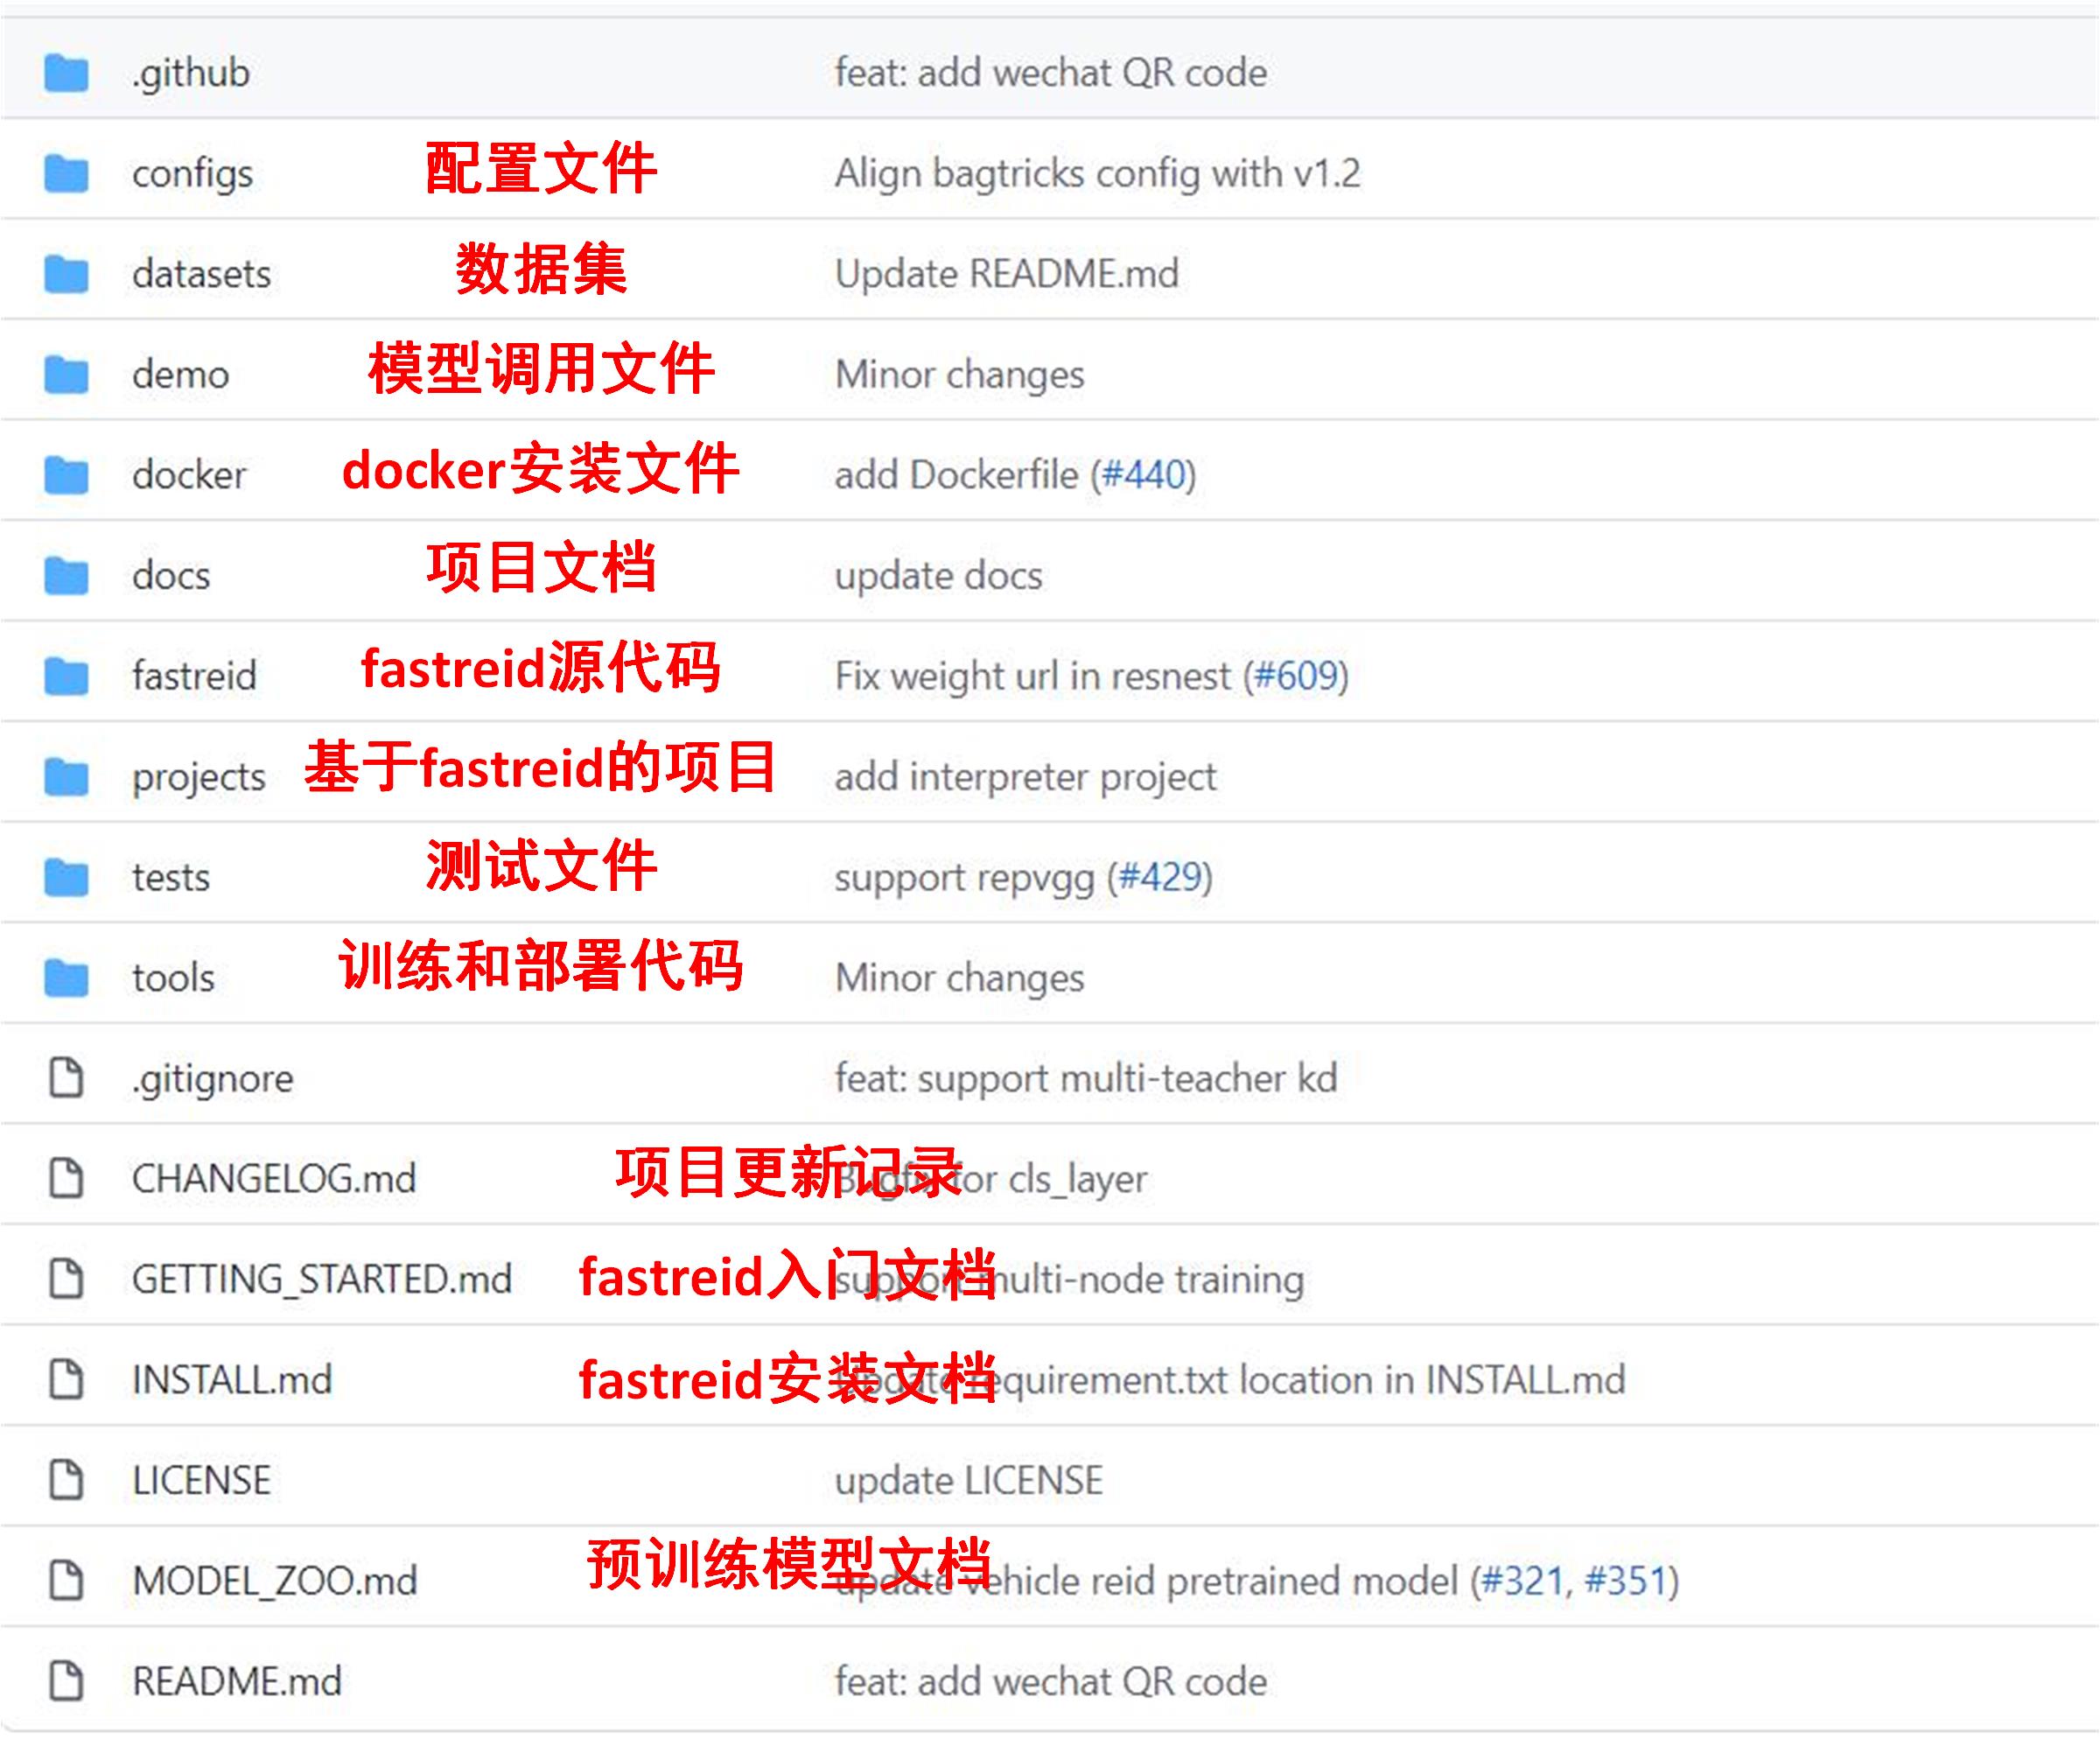This screenshot has height=1746, width=2100.
Task: Open the datasets folder name
Action: (201, 274)
